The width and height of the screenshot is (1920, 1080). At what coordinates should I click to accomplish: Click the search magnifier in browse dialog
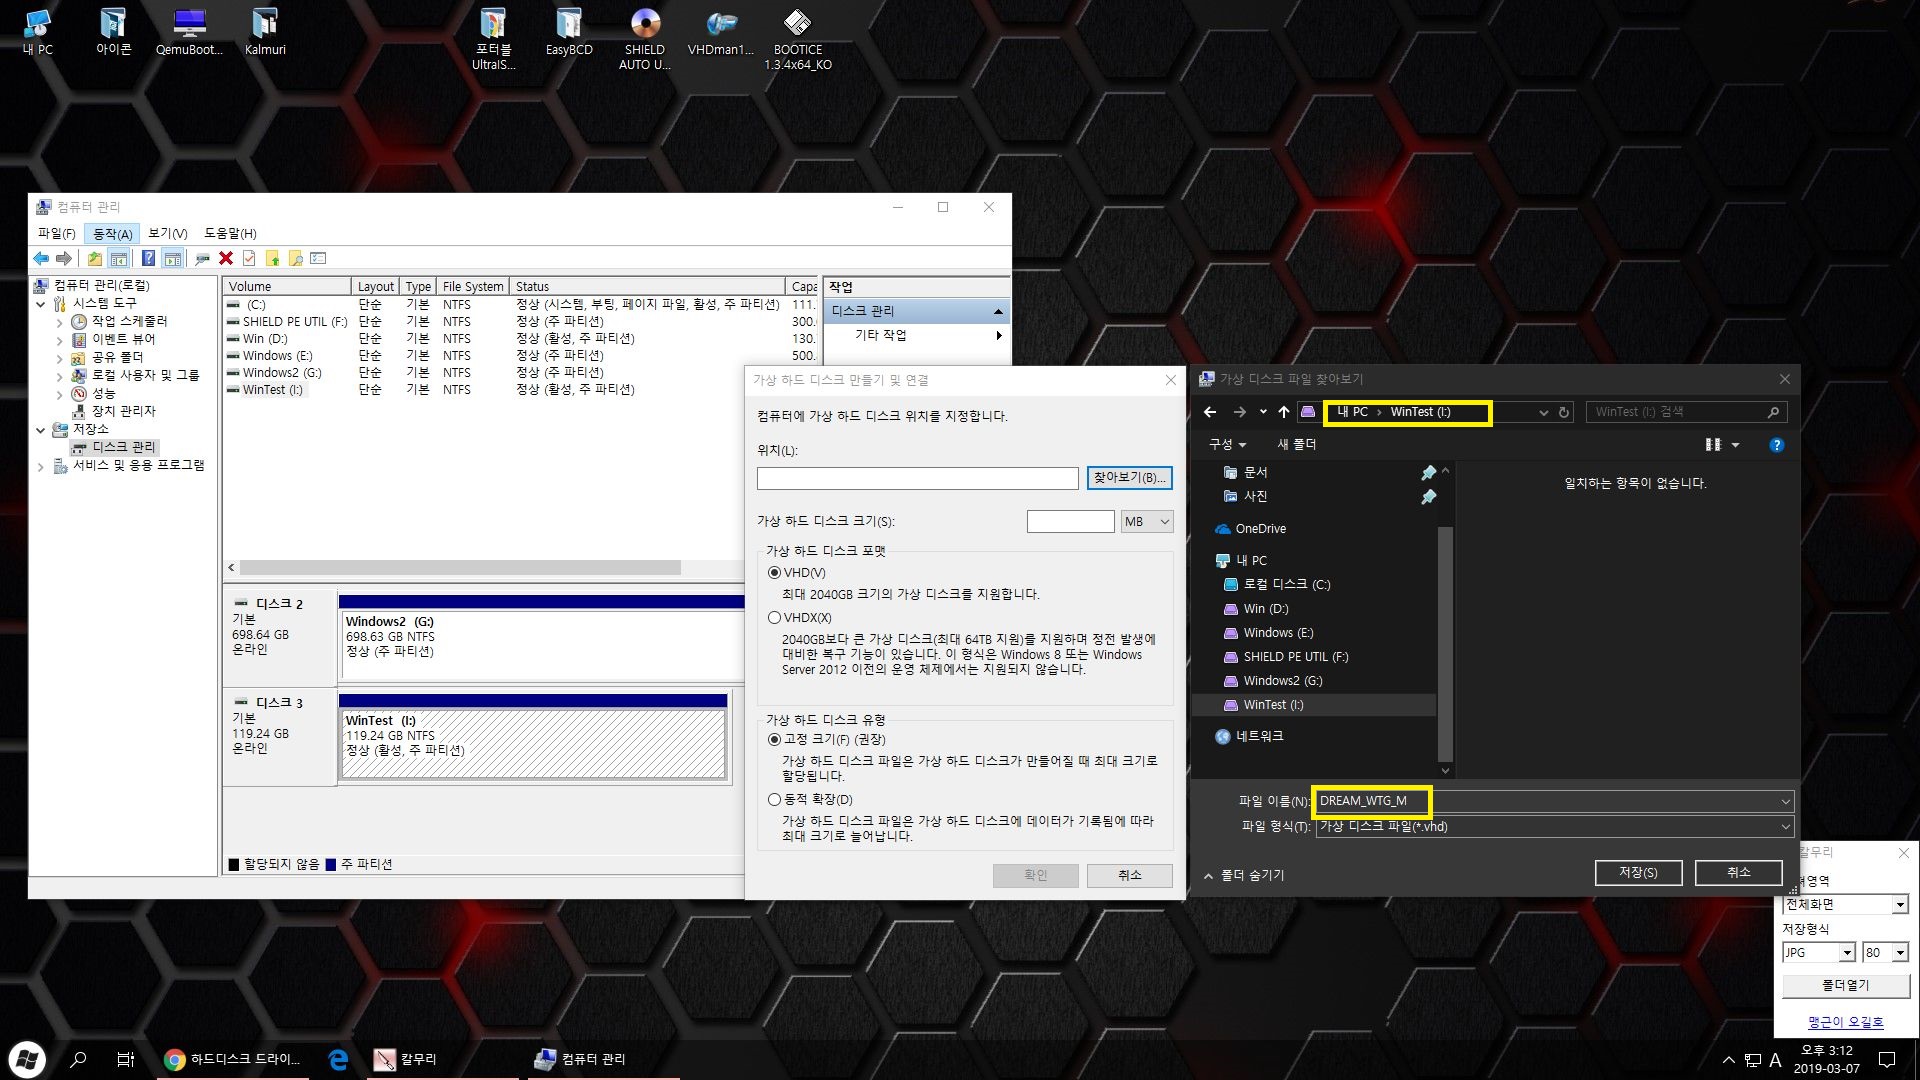click(1773, 412)
